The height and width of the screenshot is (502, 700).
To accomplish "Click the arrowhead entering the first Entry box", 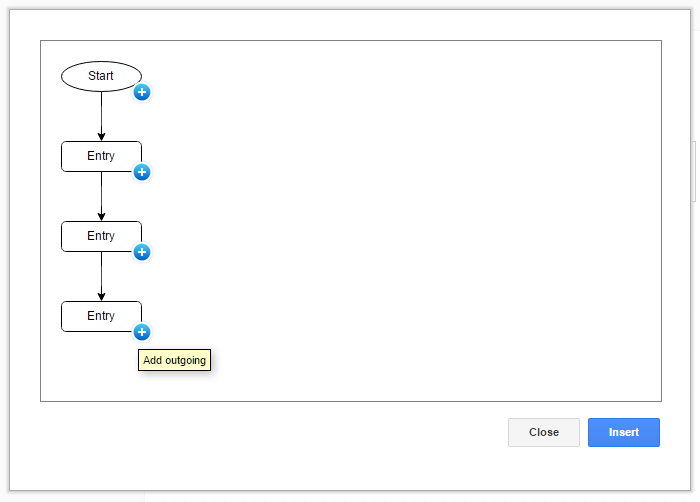I will coord(101,136).
